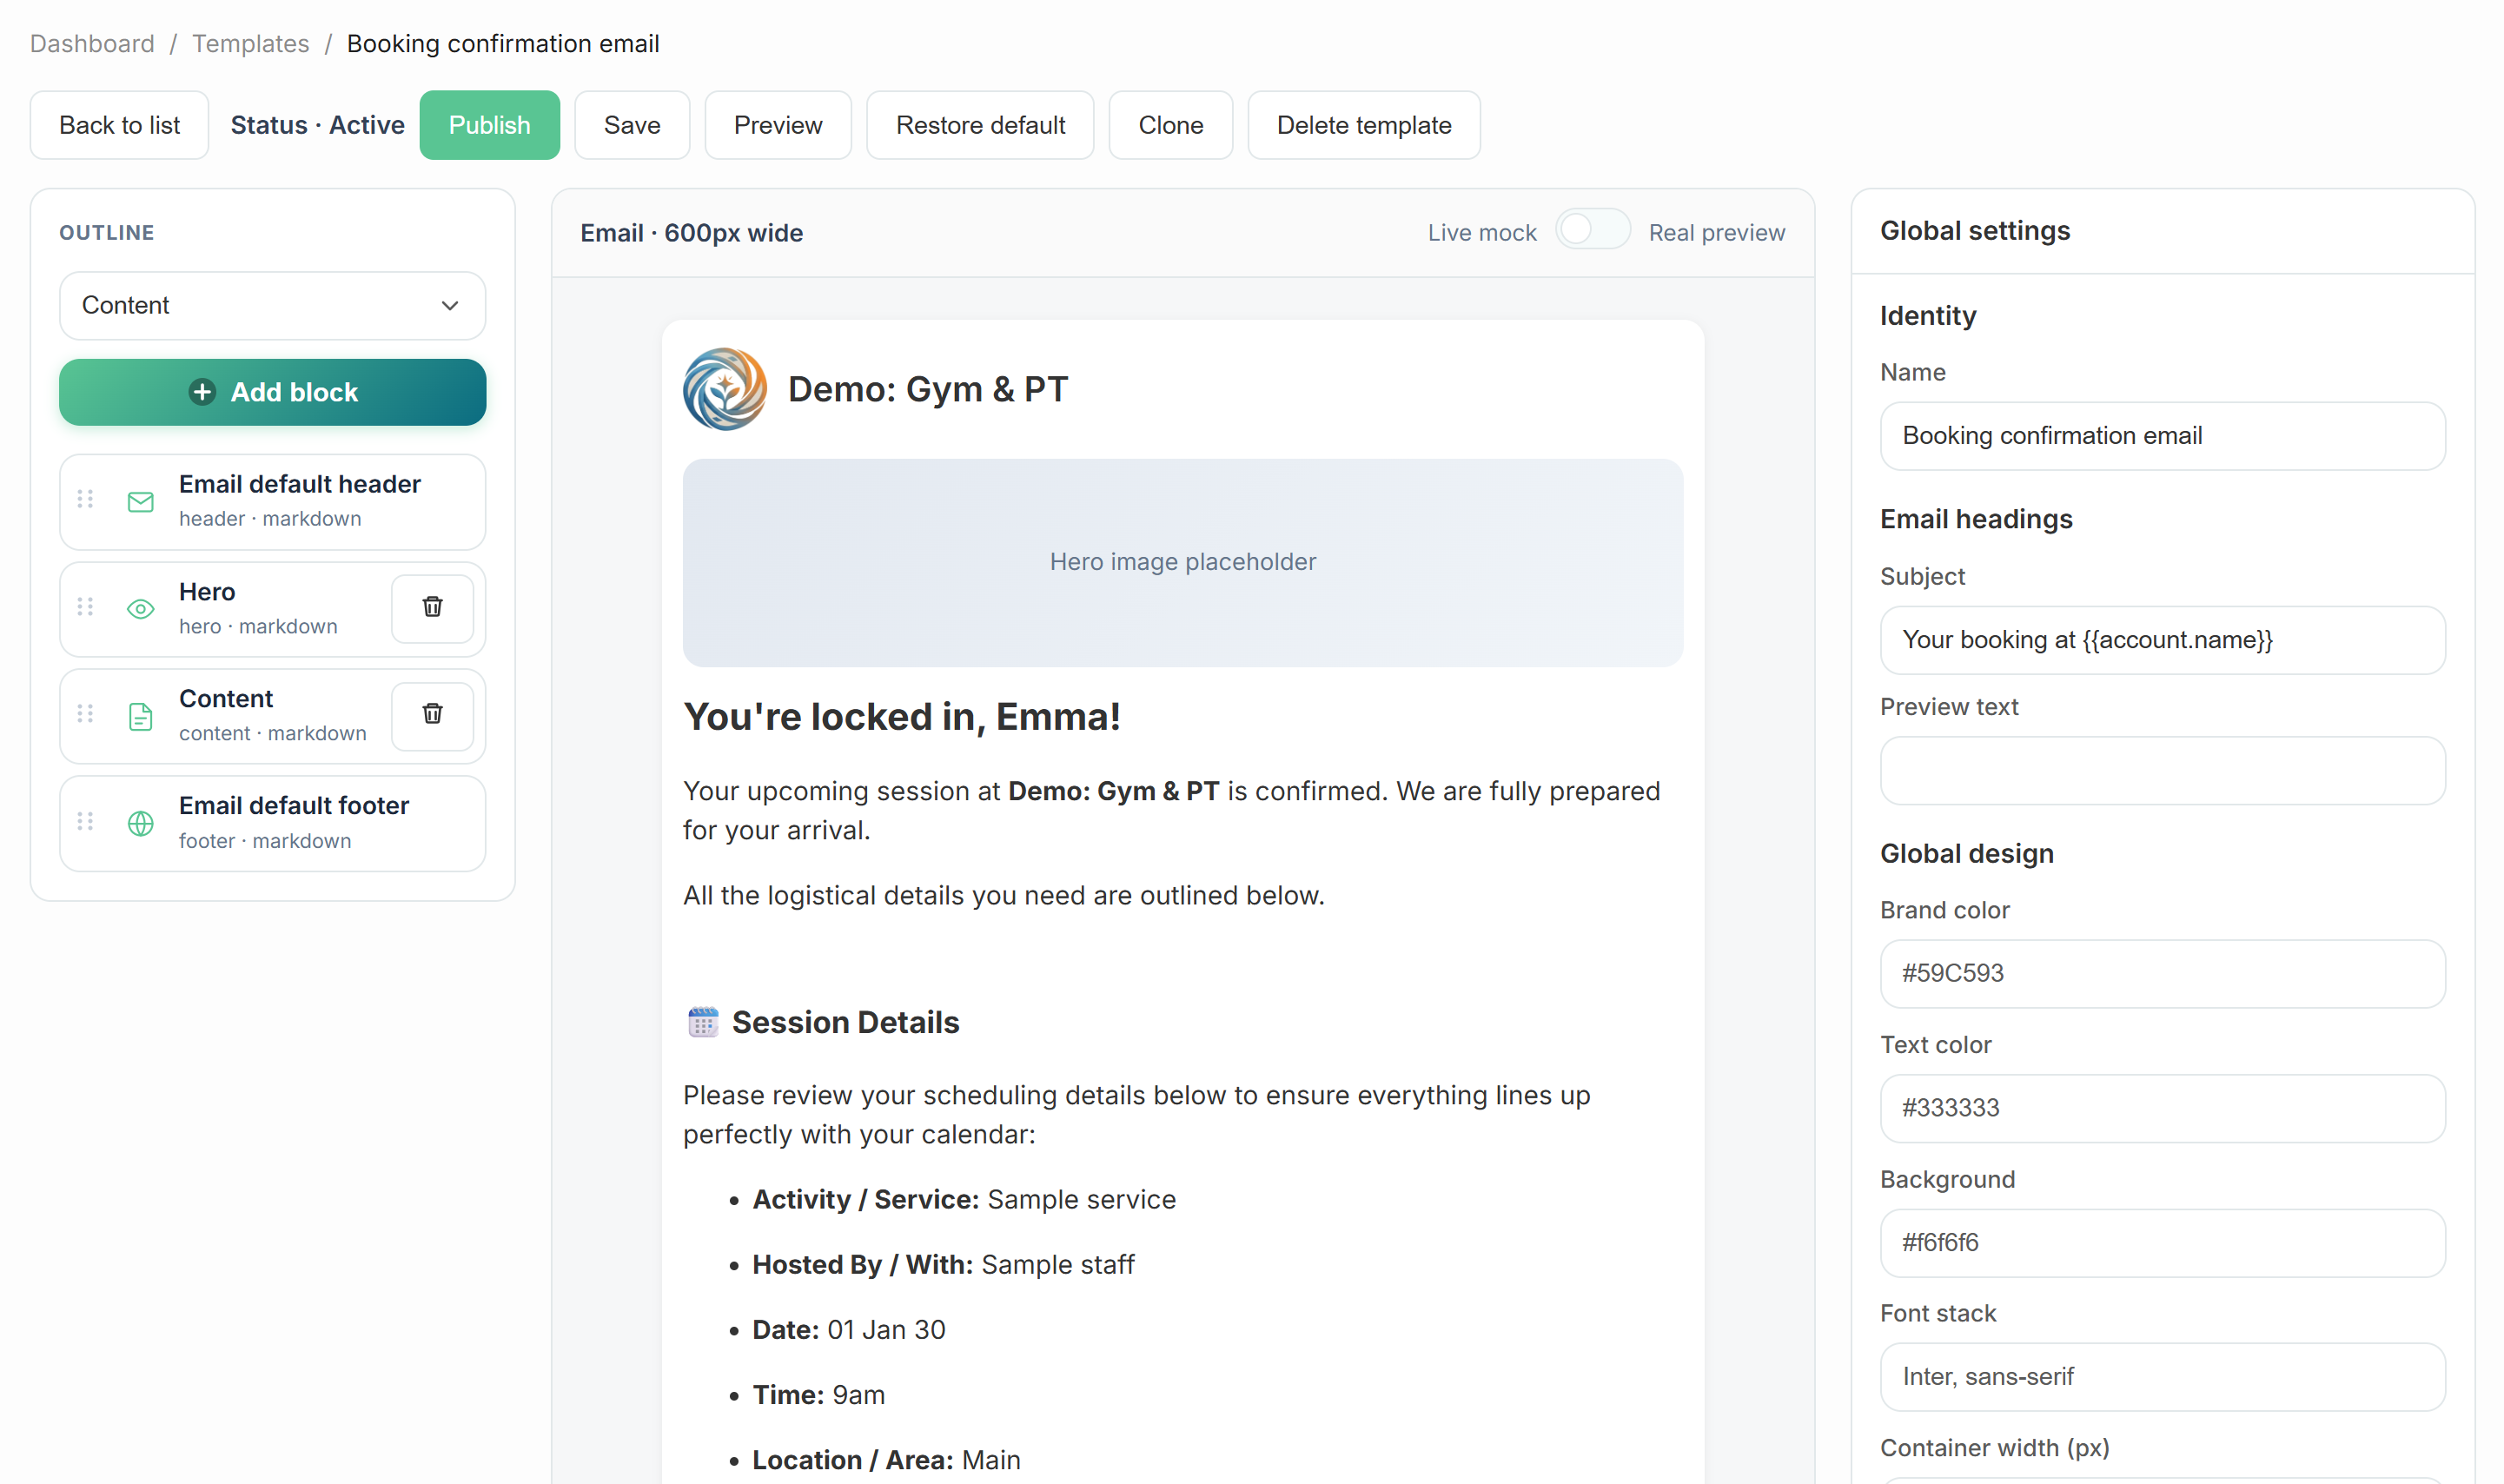This screenshot has height=1484, width=2504.
Task: Click Text color field #333333
Action: click(2162, 1108)
